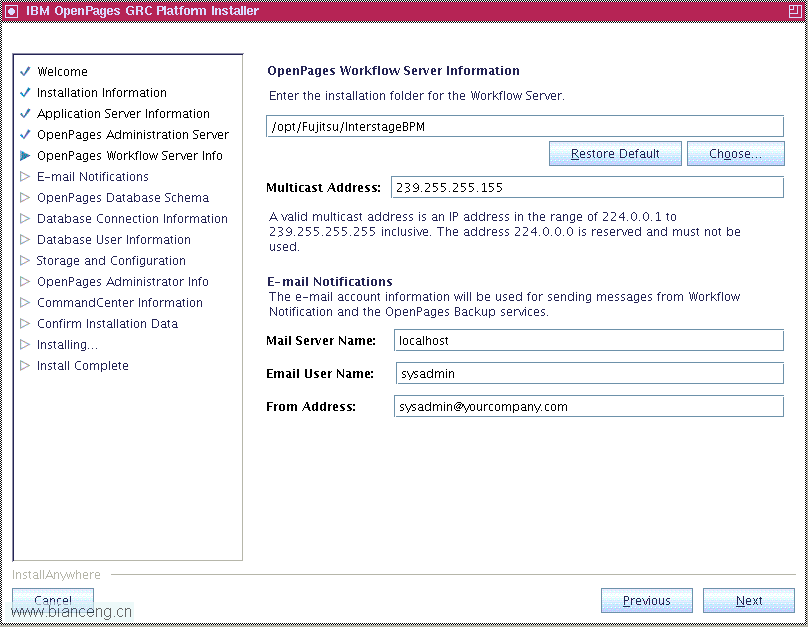Select the Welcome step label
Image resolution: width=808 pixels, height=627 pixels.
[x=62, y=72]
